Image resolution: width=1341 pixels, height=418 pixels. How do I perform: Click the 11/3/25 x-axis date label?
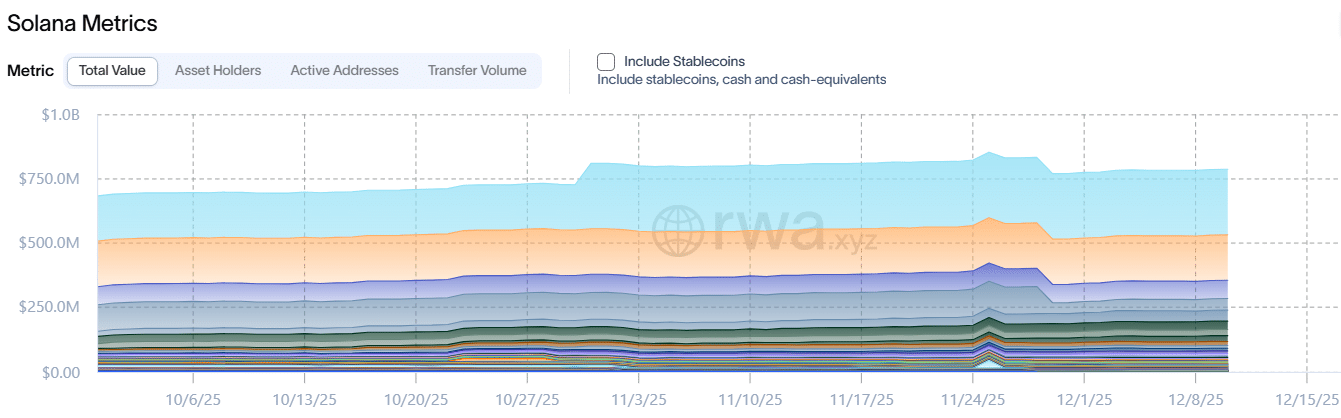coord(638,399)
